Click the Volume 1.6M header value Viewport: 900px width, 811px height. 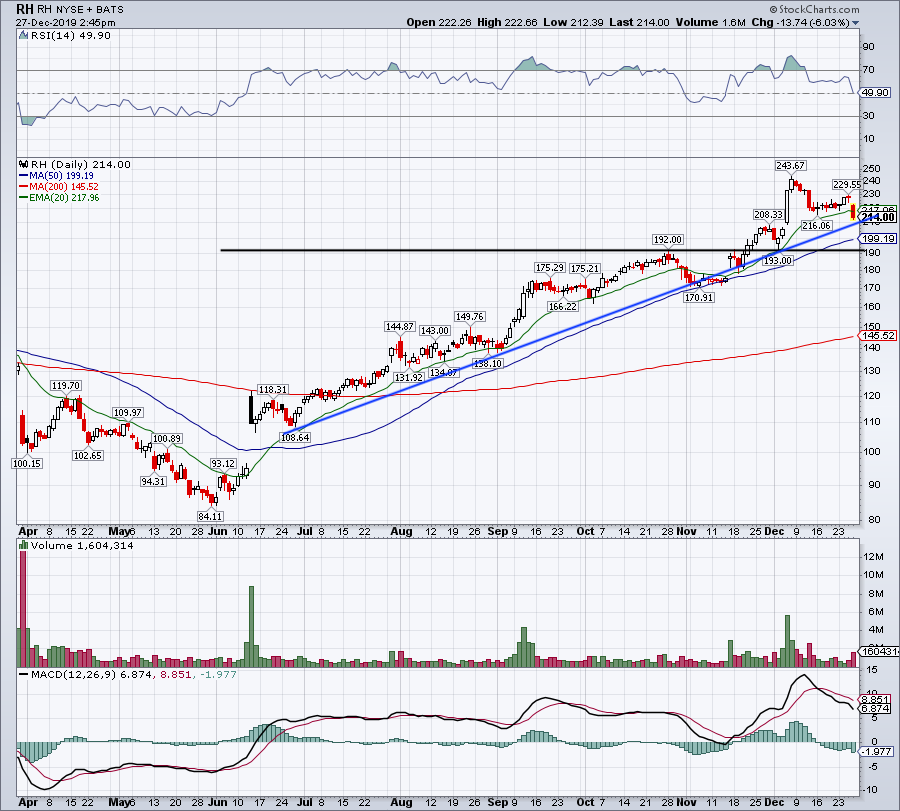711,22
